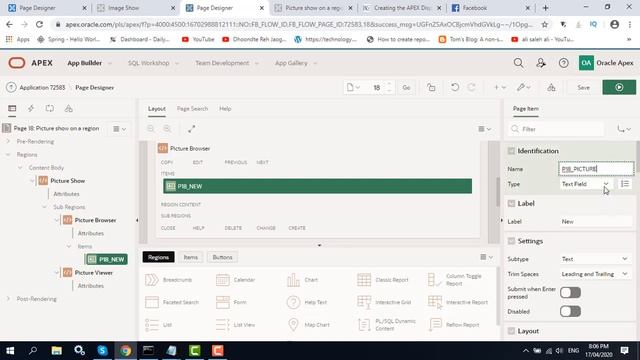Open the App Builder menu
Screen dimensions: 640x360
(89, 63)
